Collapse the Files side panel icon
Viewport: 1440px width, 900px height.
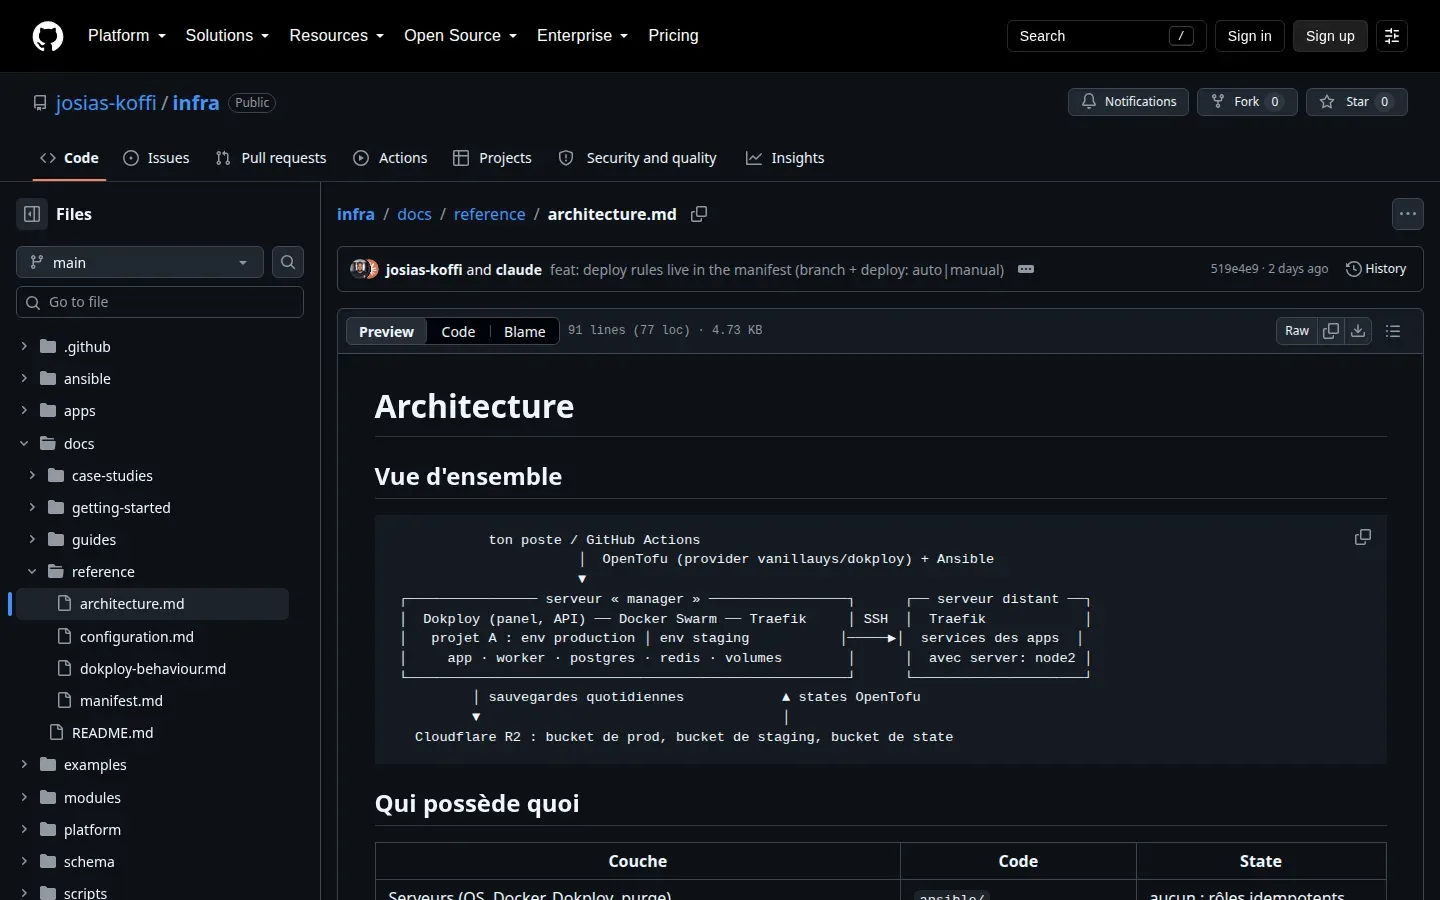tap(32, 214)
